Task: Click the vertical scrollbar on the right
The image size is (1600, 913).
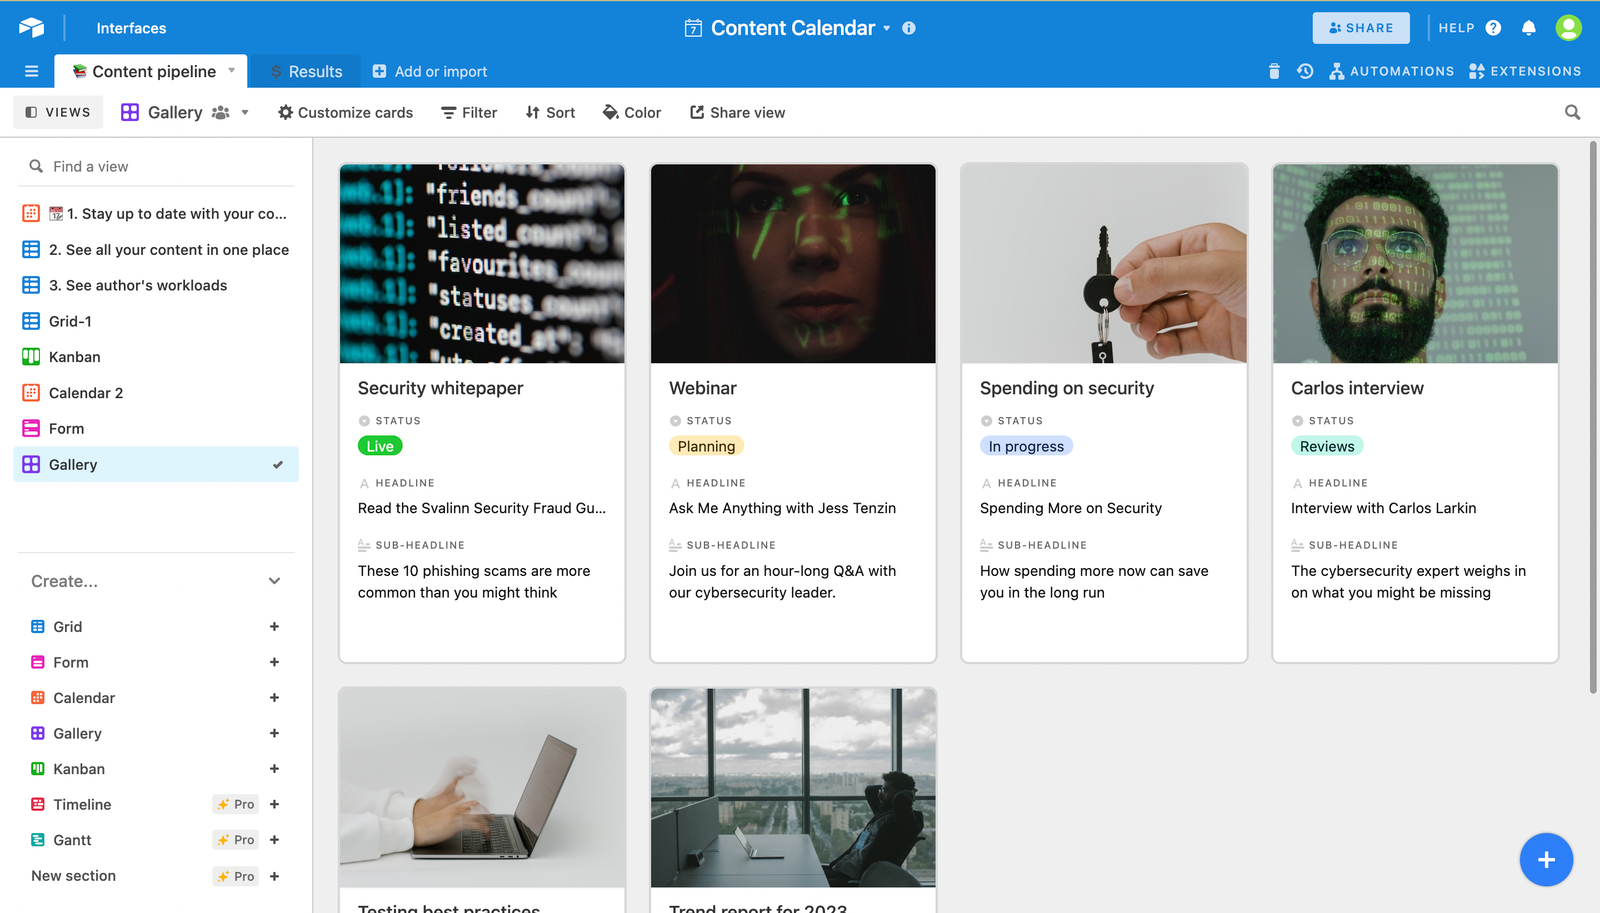Action: pos(1593,417)
